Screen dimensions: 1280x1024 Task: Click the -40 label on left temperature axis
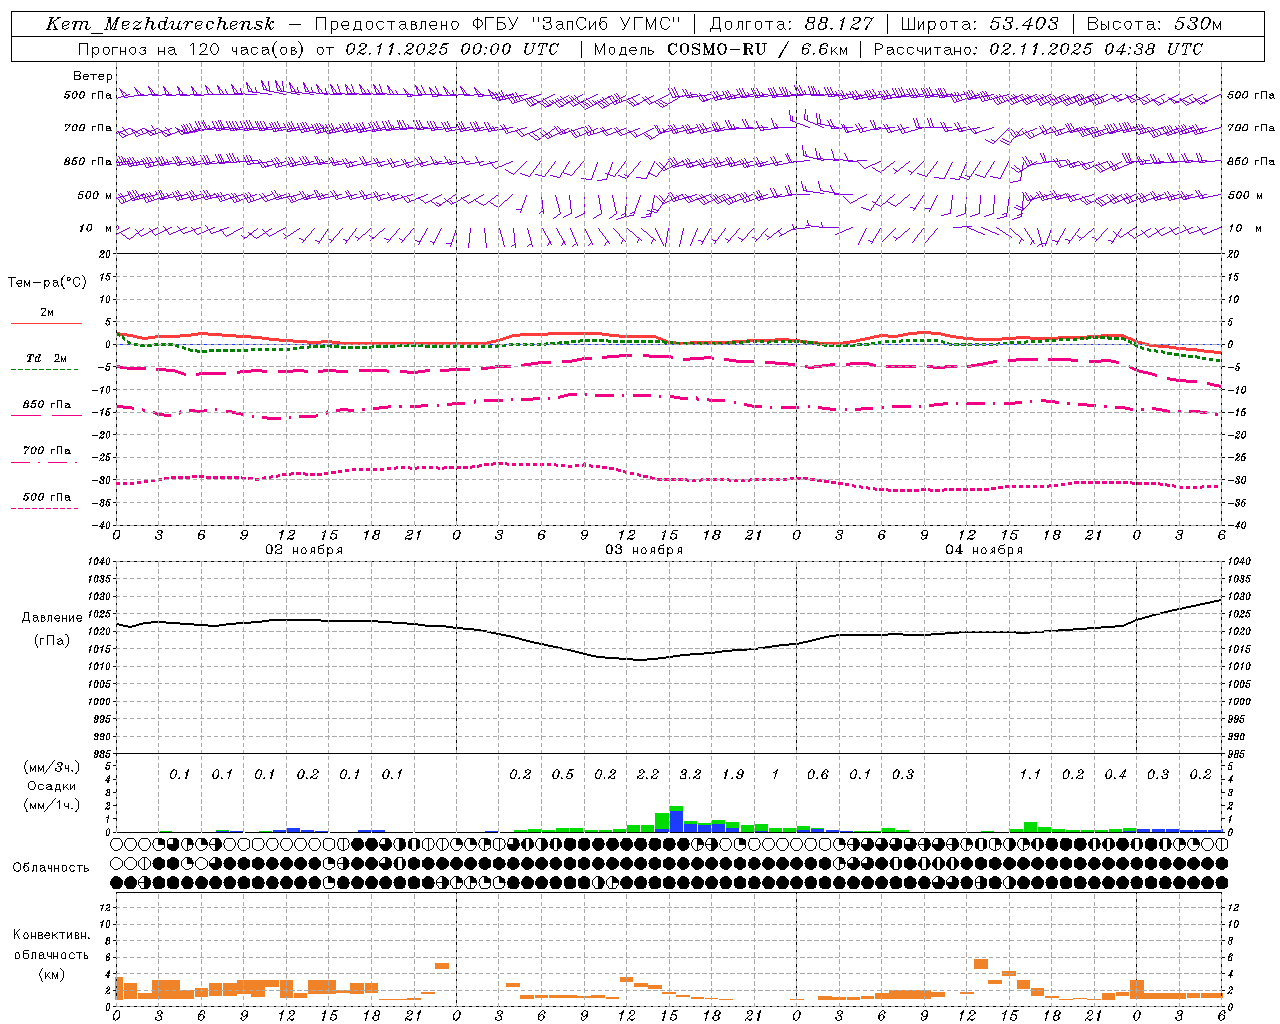coord(101,525)
